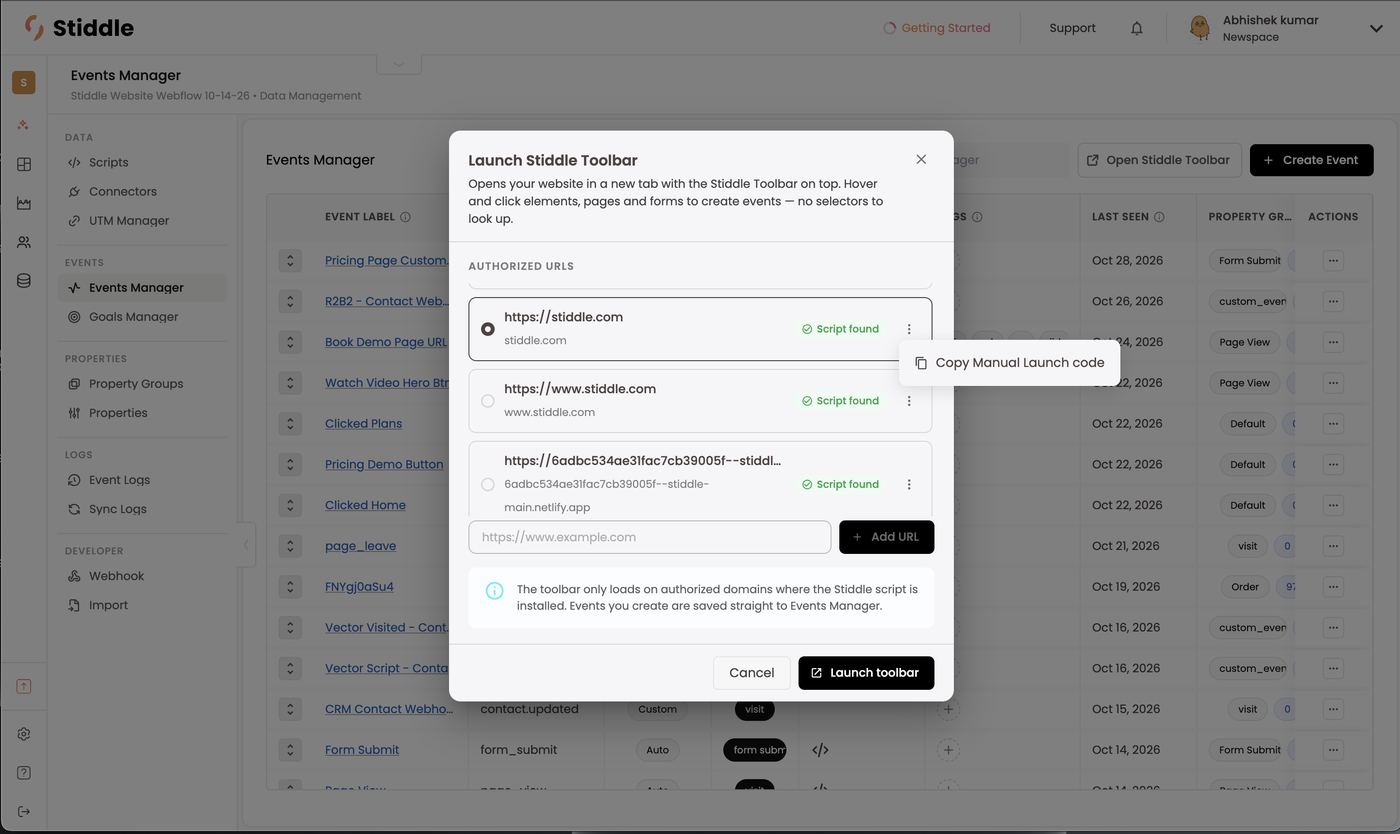
Task: Click the info icon beside LAST SEEN
Action: [1159, 217]
